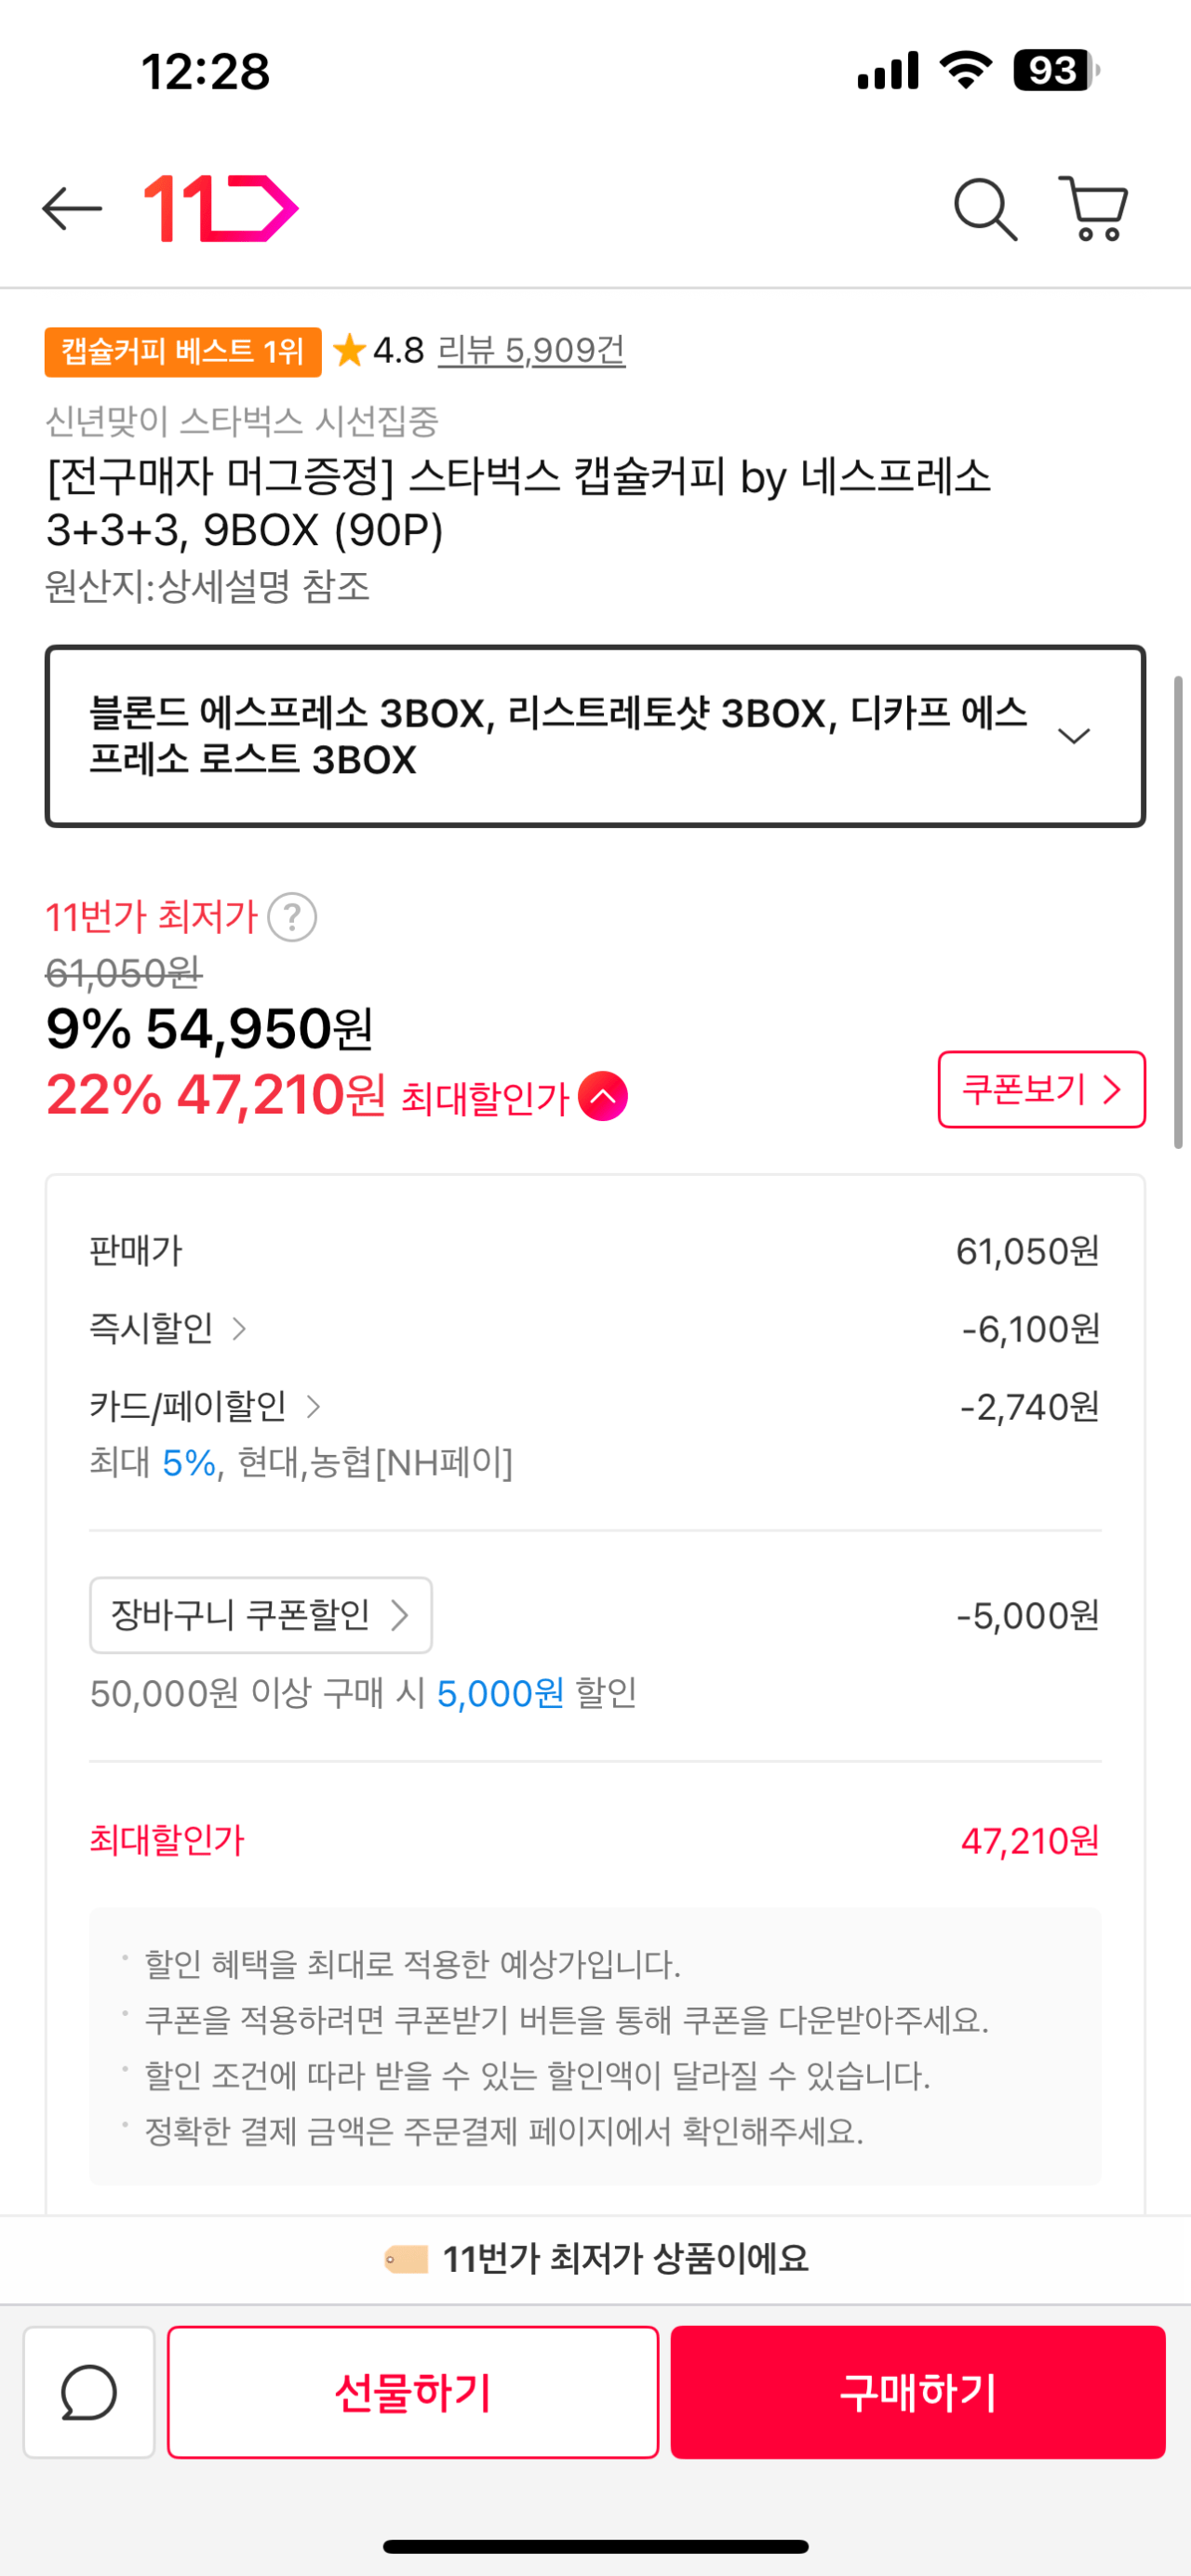Open the 11st logo home
The width and height of the screenshot is (1191, 2576).
tap(221, 209)
